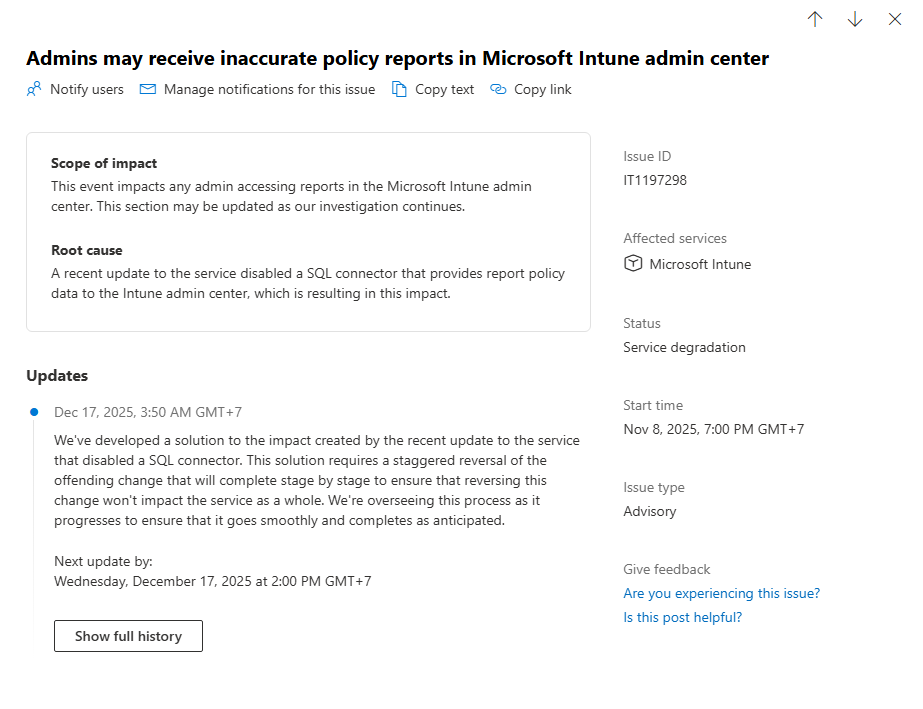Copy link to this issue
The width and height of the screenshot is (923, 709).
coord(542,89)
